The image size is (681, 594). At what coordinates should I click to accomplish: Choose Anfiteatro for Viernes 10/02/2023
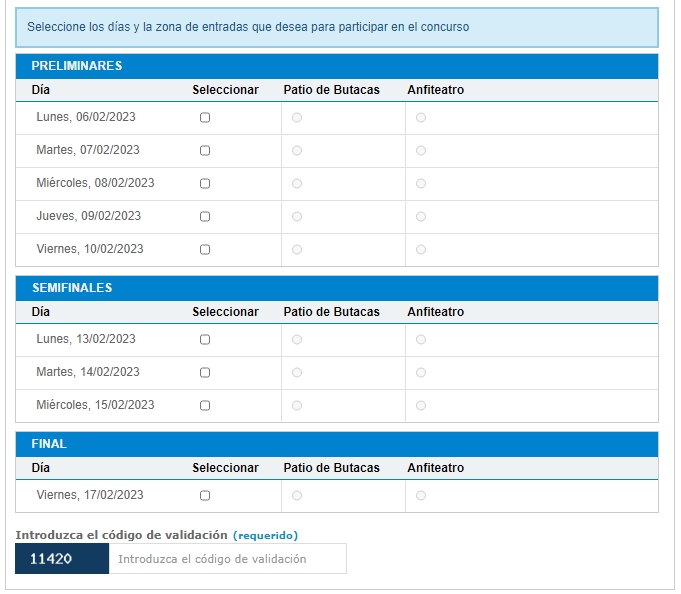[421, 250]
